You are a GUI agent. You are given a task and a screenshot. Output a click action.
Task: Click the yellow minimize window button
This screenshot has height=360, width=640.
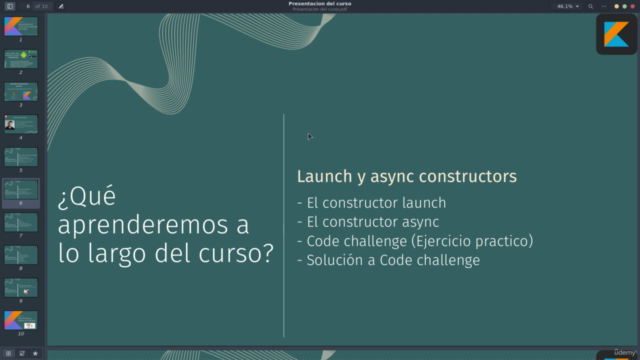tap(616, 6)
